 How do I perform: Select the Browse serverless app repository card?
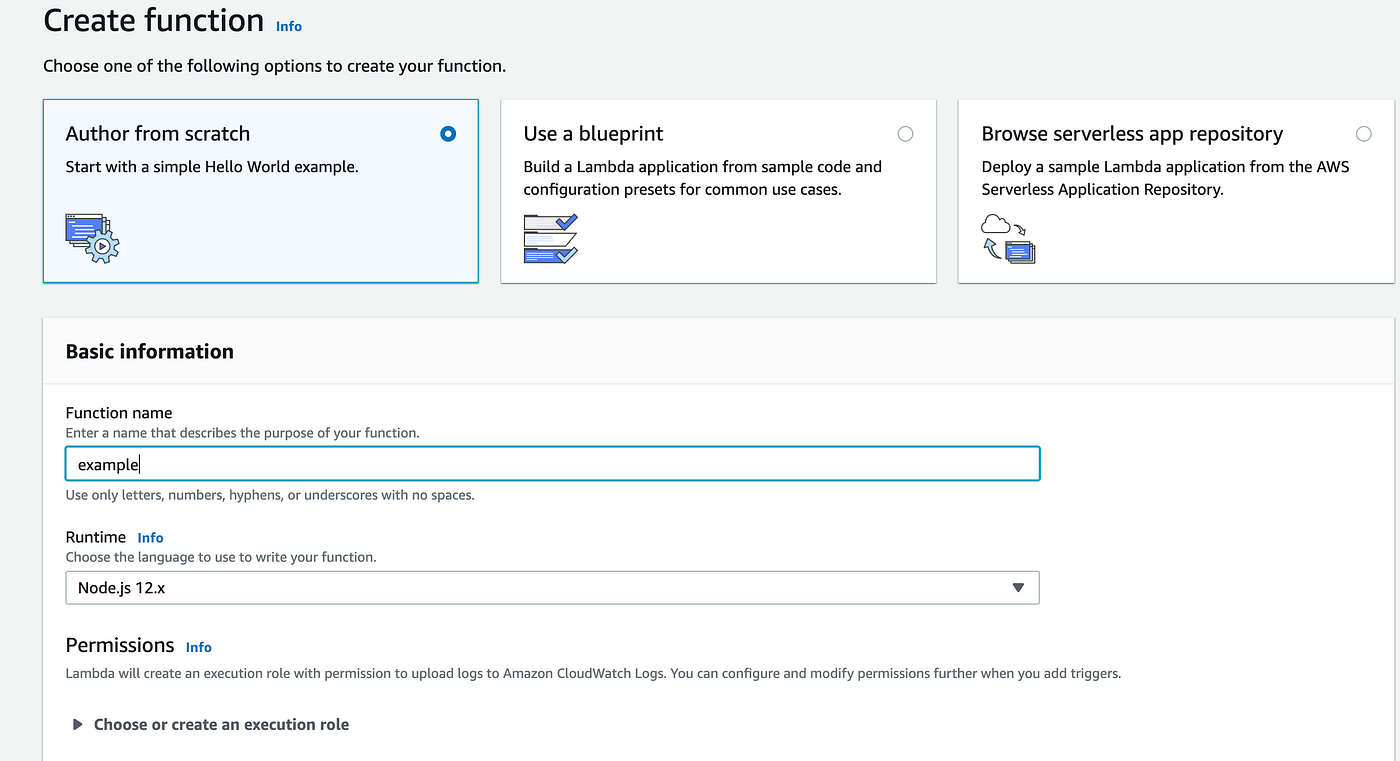click(x=1176, y=191)
